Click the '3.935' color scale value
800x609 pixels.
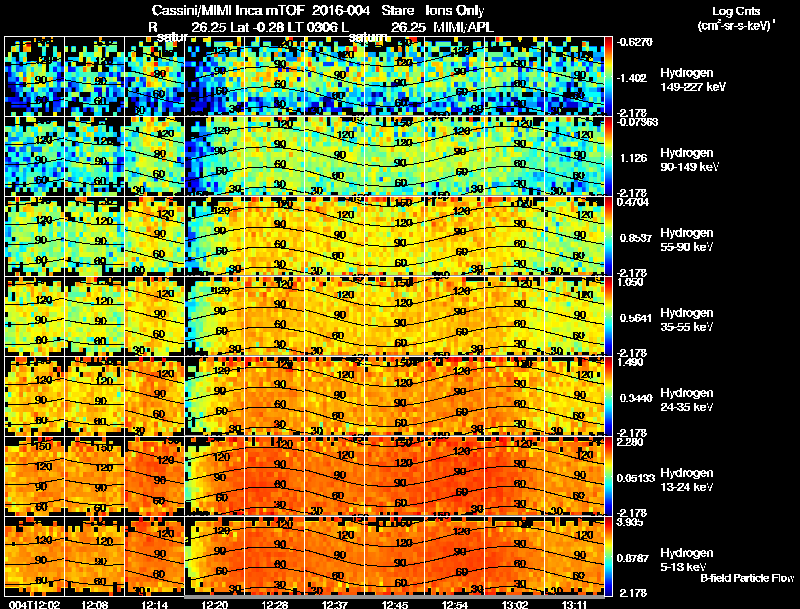(x=630, y=522)
